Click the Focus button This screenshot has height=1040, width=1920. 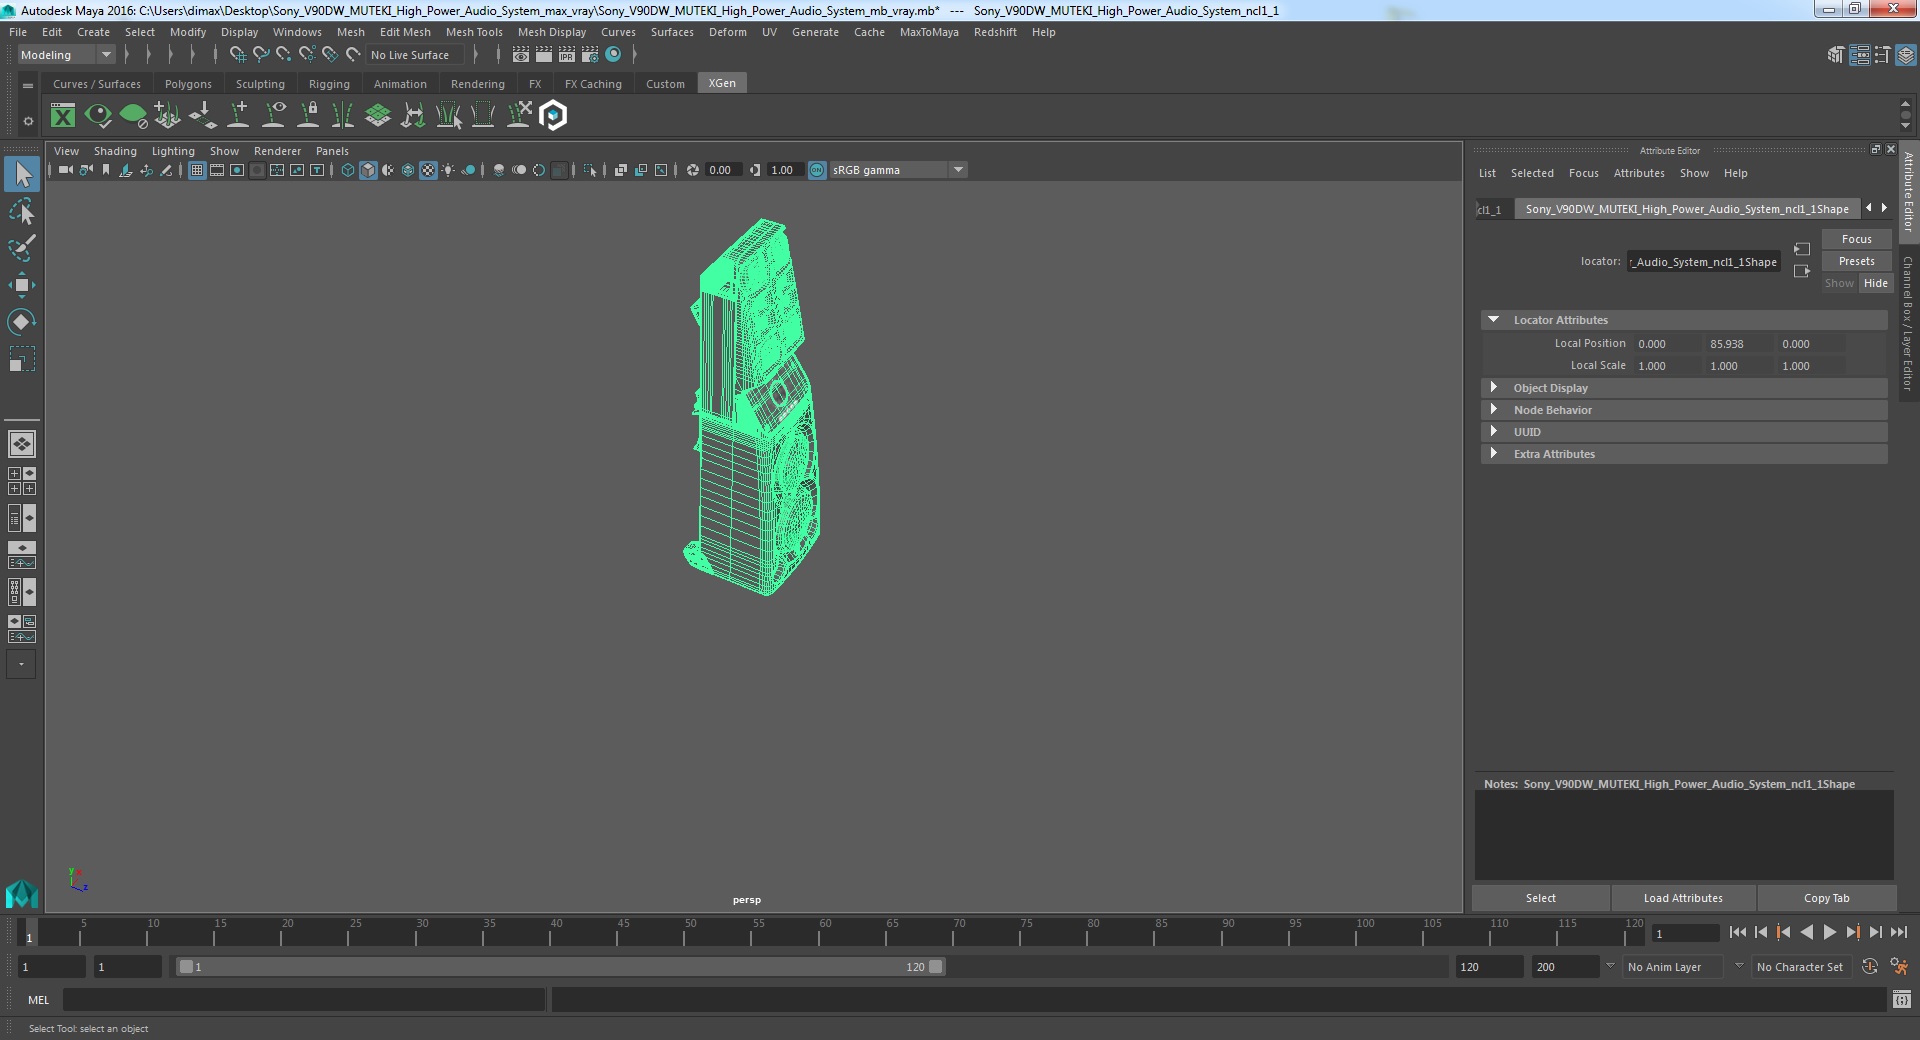click(1856, 239)
